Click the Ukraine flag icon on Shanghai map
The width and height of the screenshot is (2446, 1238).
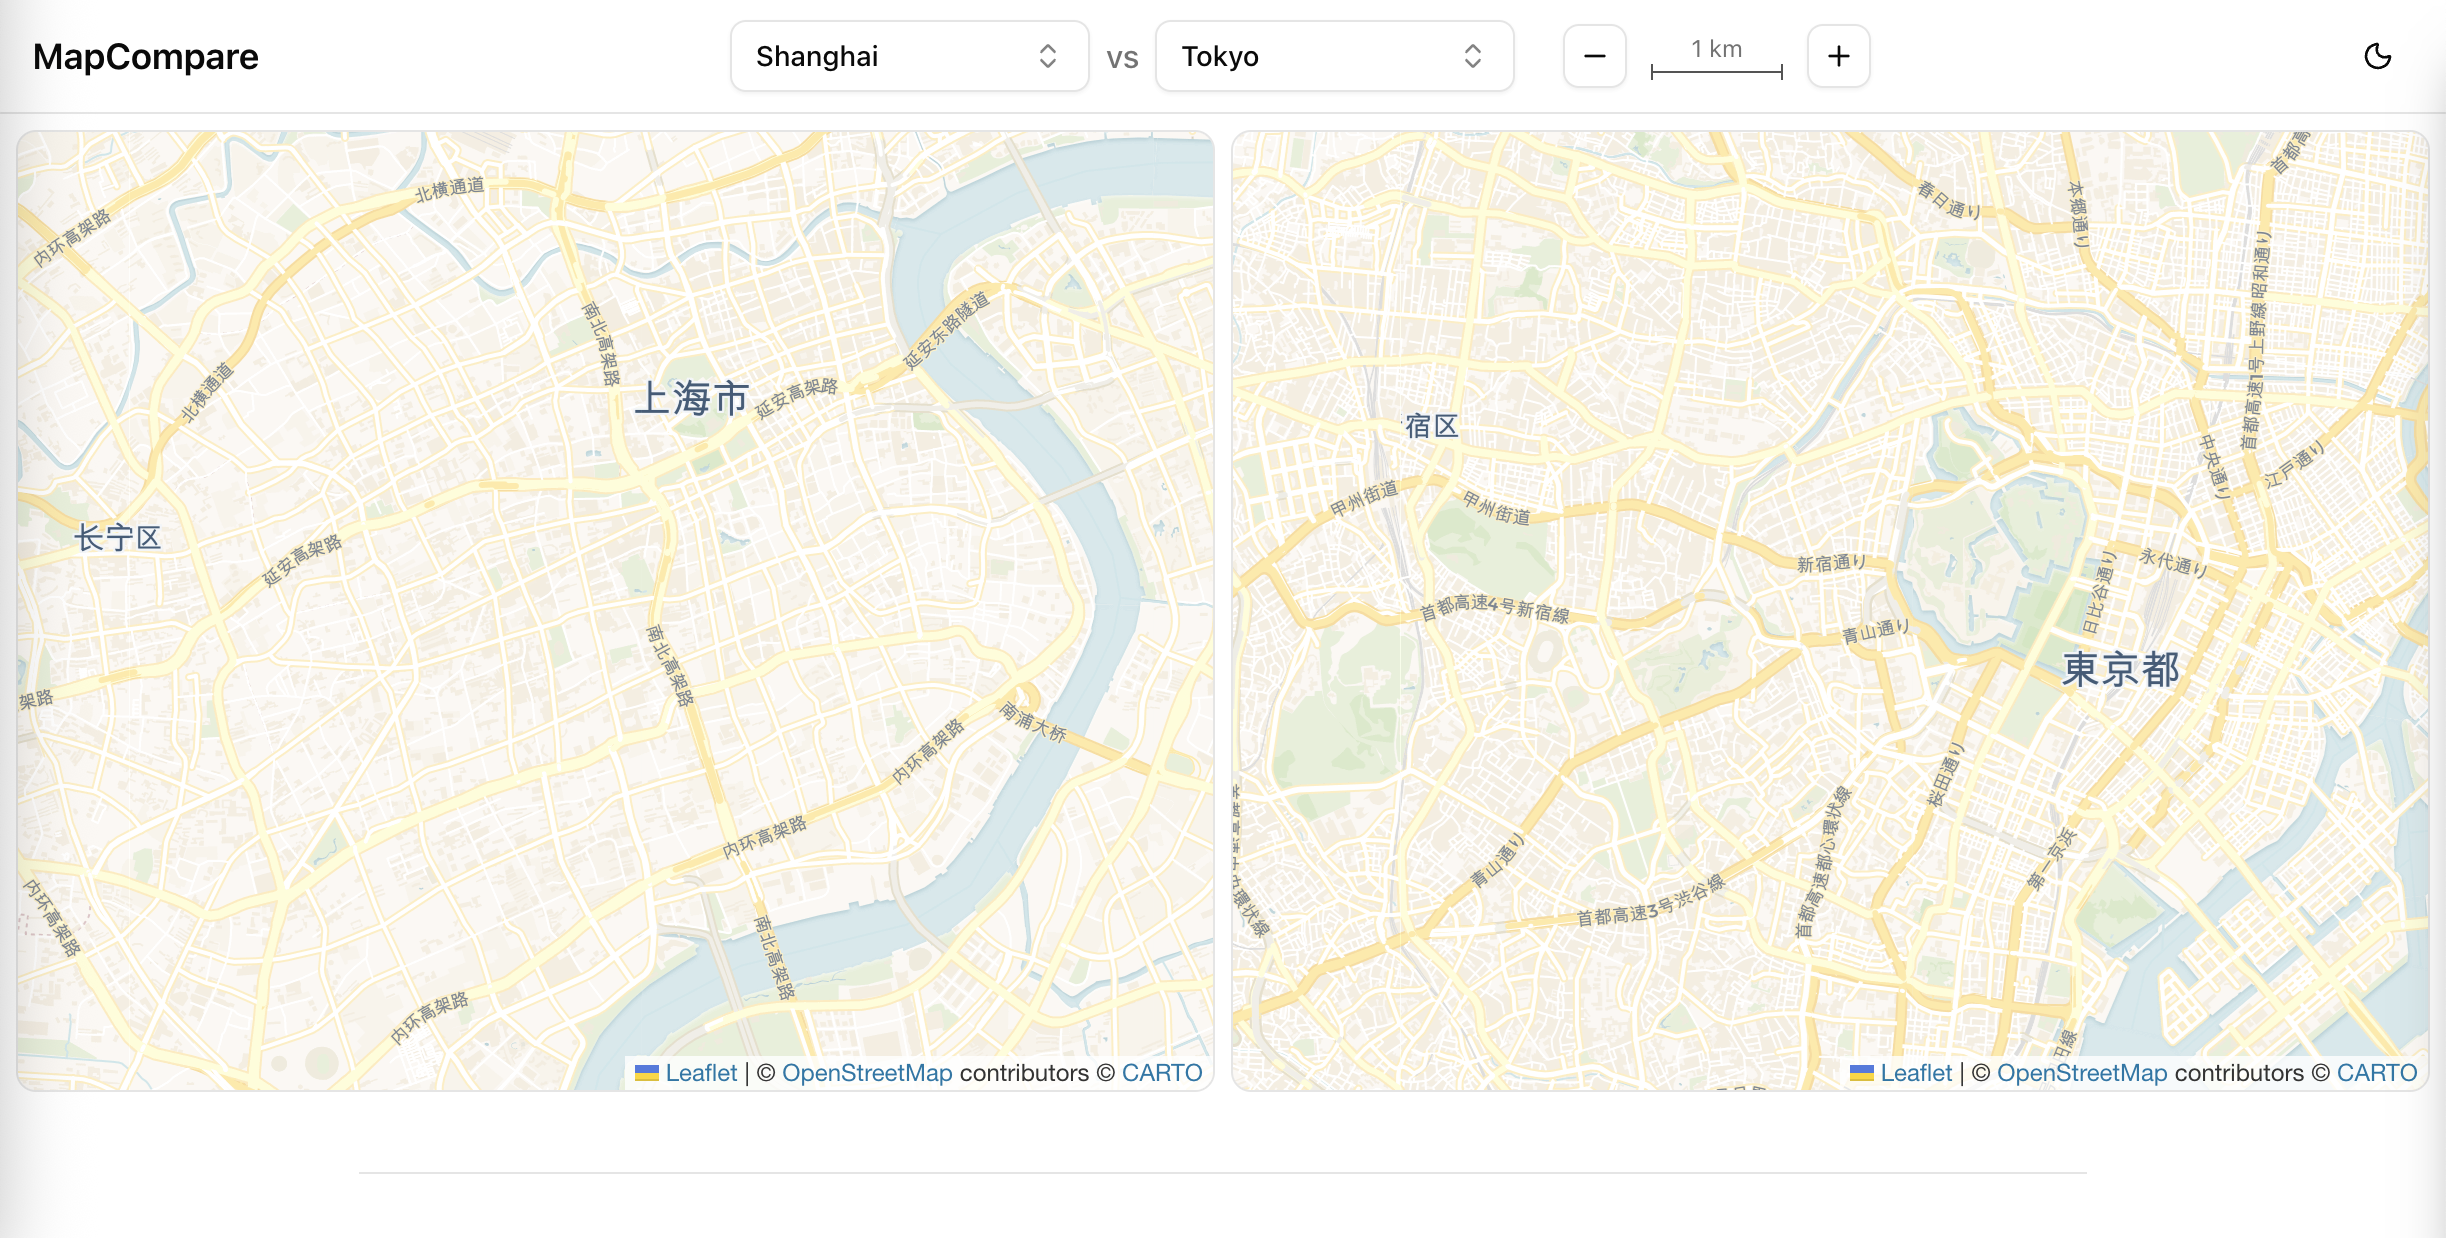[x=647, y=1073]
